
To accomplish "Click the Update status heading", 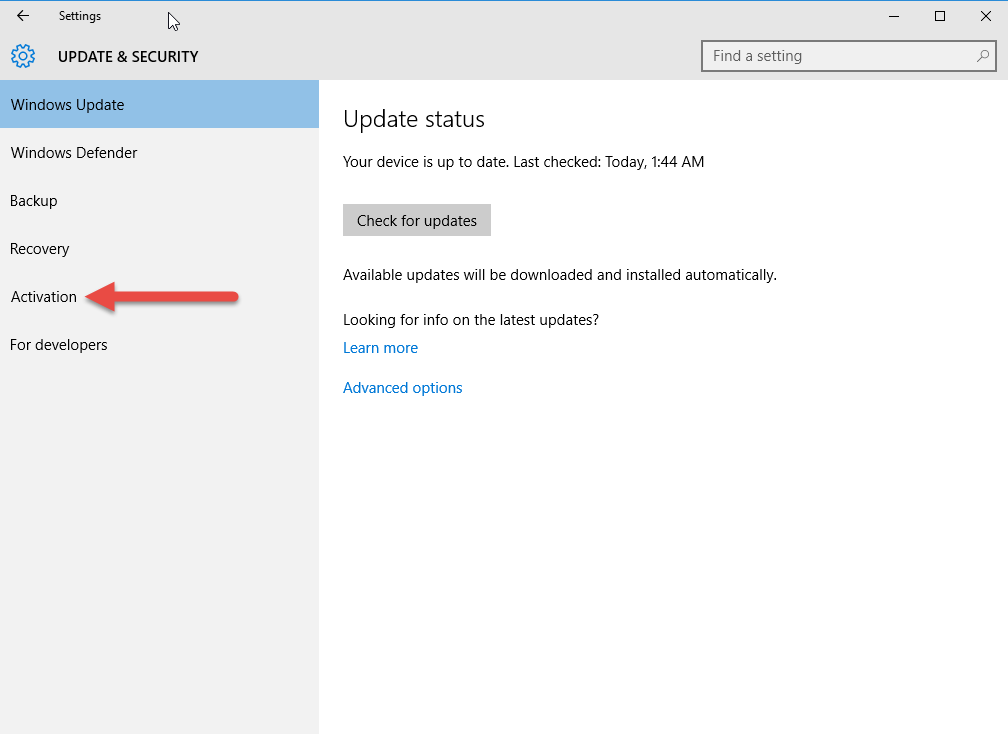I will (414, 119).
